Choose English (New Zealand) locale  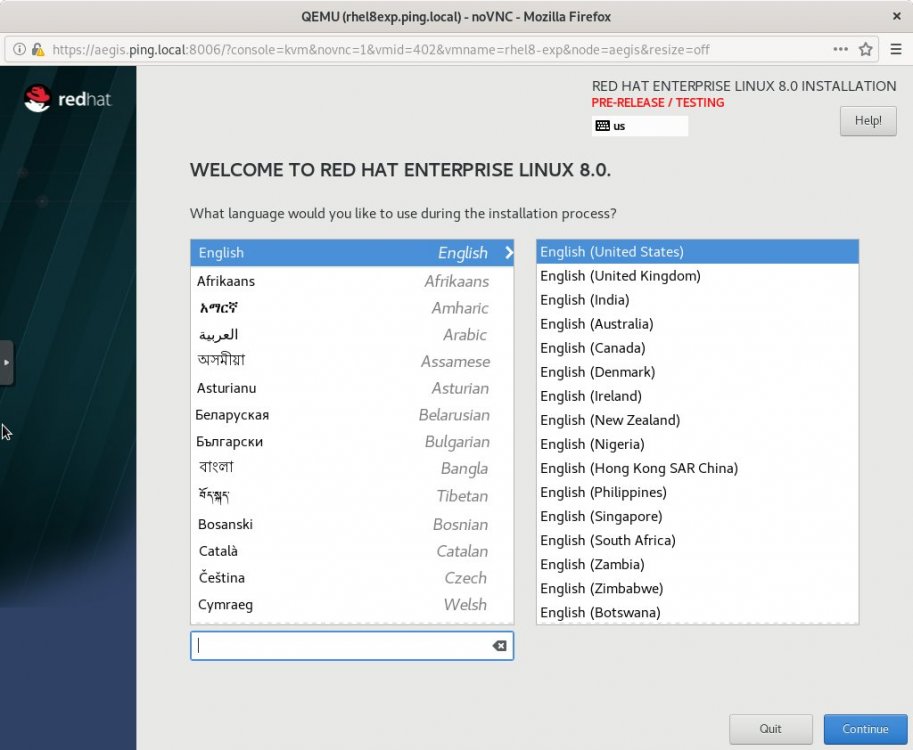click(697, 420)
